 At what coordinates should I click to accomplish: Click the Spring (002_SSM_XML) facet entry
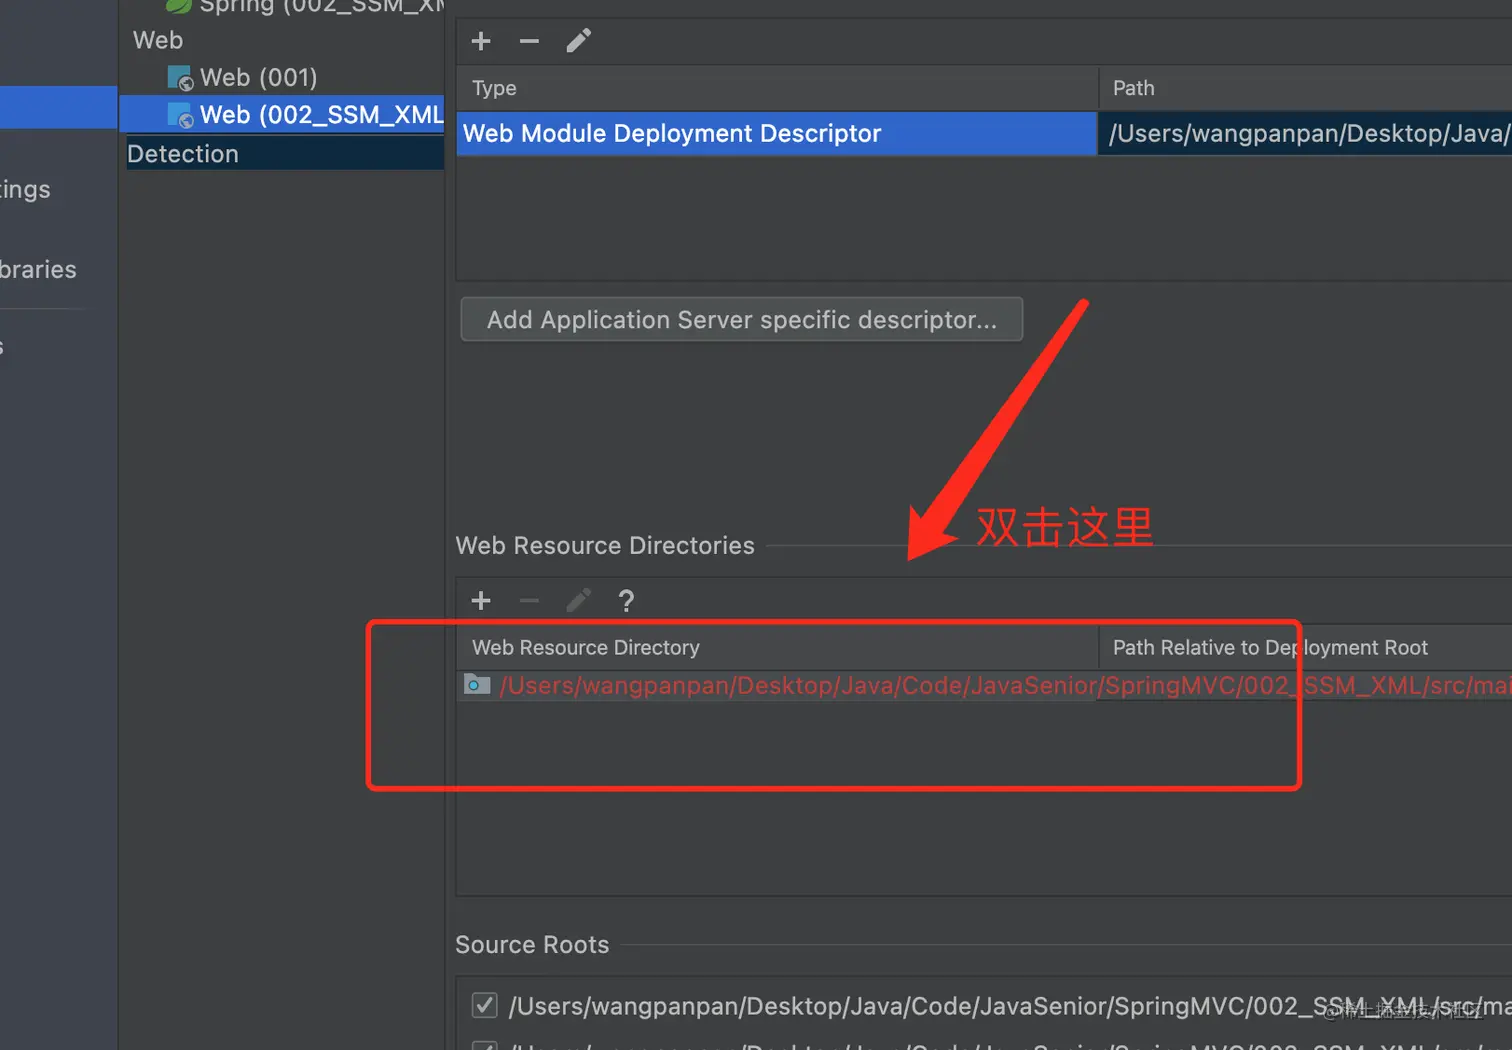321,6
